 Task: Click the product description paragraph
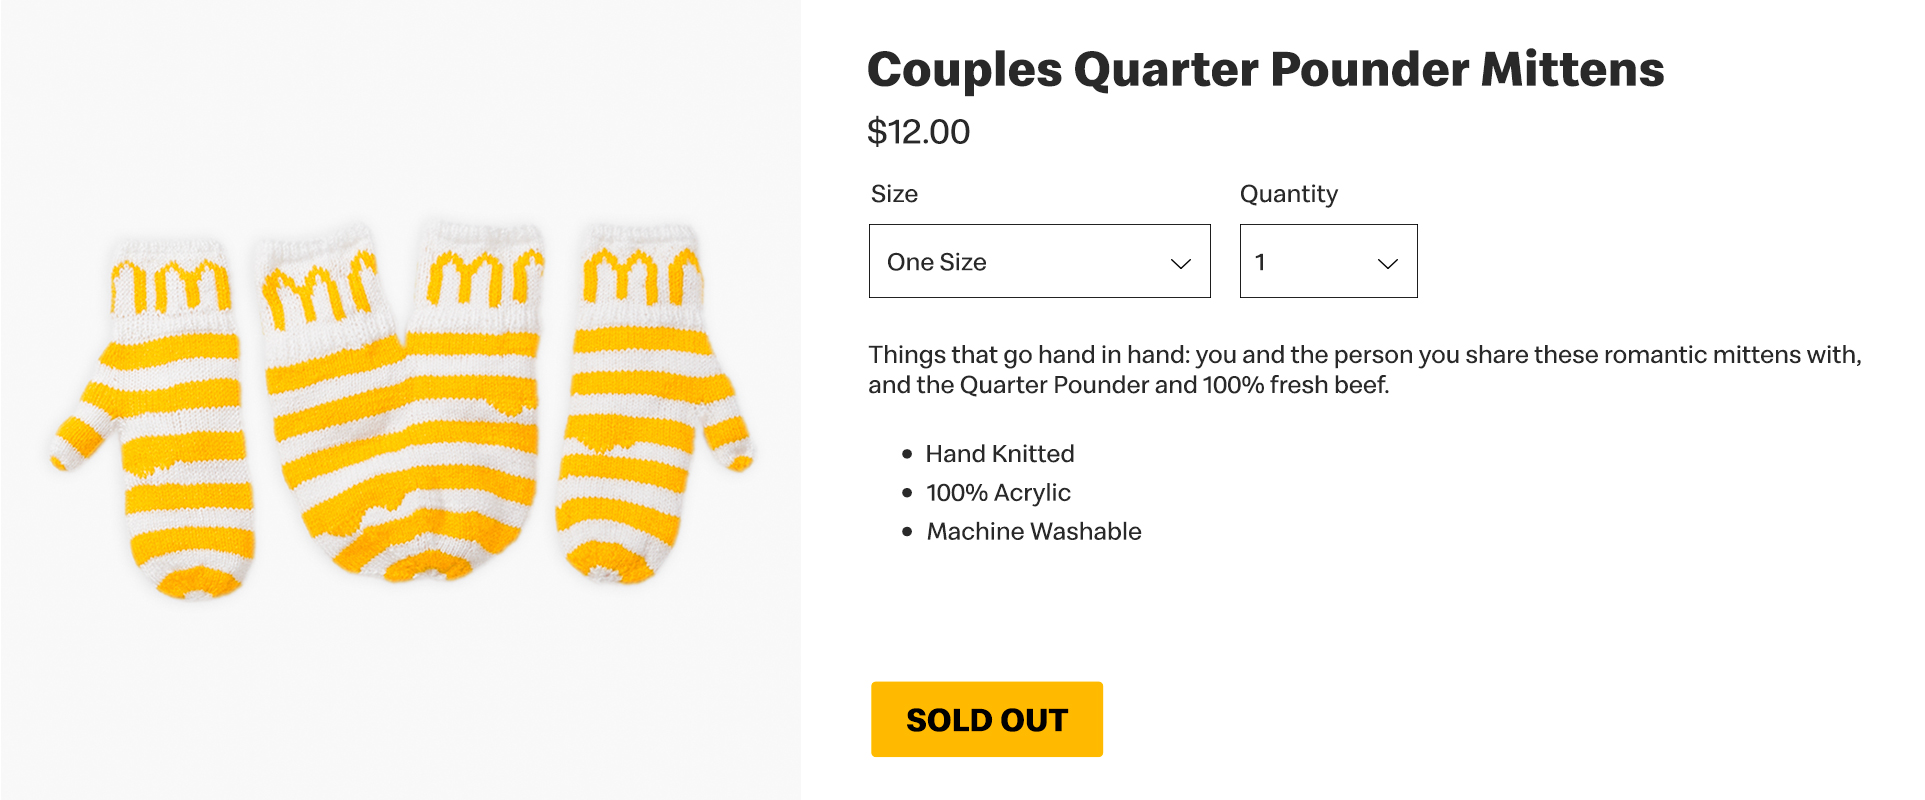point(1364,370)
